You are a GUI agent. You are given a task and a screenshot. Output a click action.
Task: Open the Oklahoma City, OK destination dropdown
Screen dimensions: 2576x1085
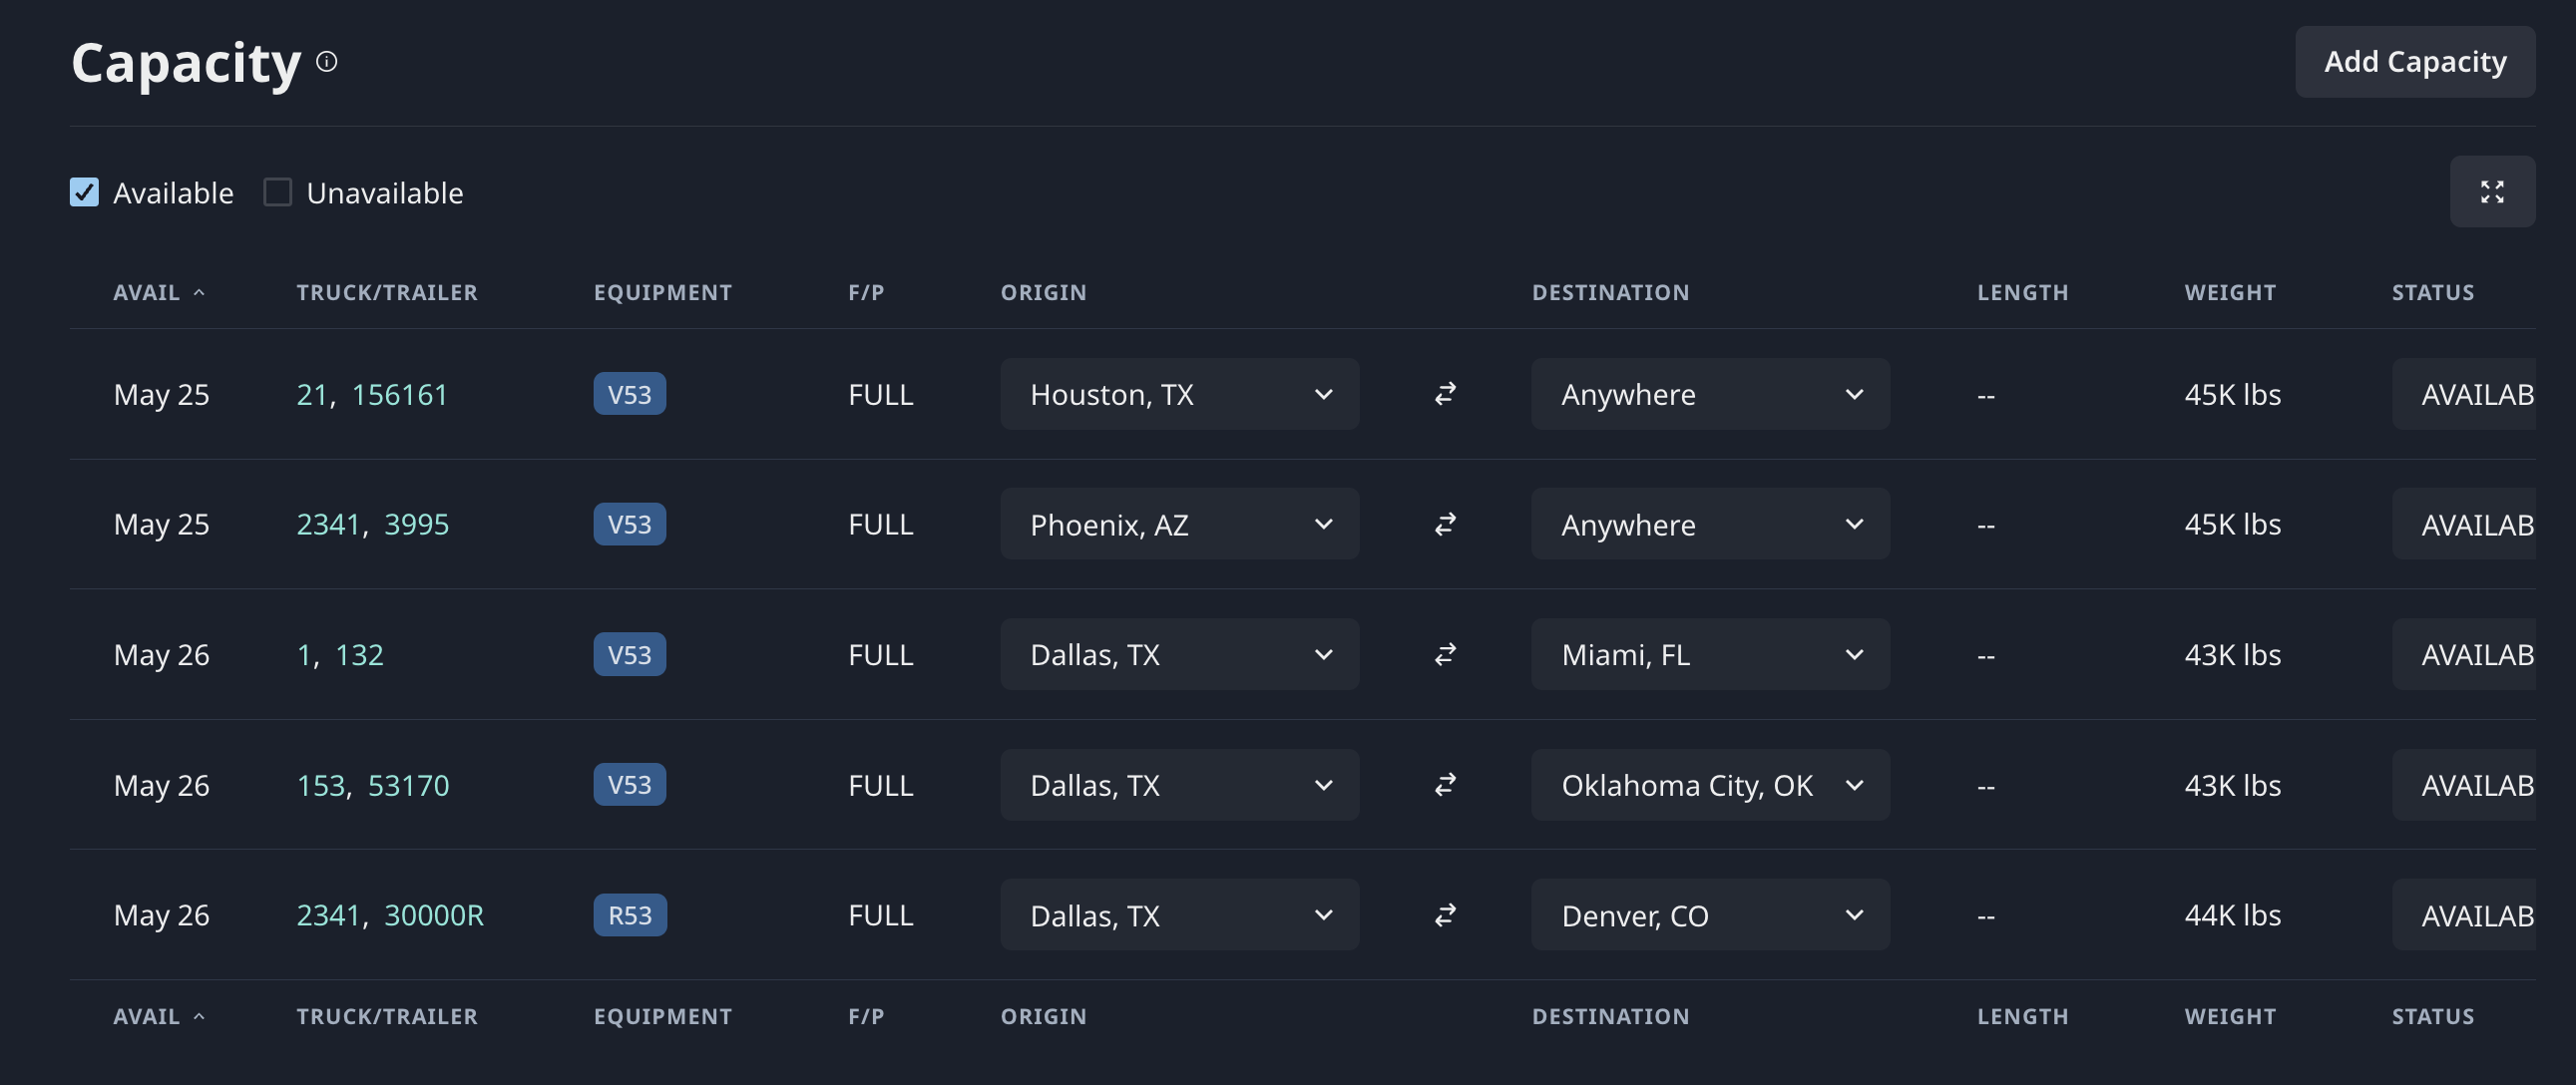tap(1710, 785)
